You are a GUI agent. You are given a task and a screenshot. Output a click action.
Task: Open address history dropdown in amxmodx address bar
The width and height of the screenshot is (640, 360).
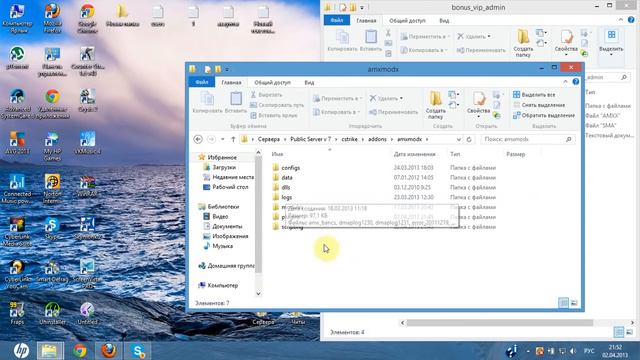(x=458, y=139)
